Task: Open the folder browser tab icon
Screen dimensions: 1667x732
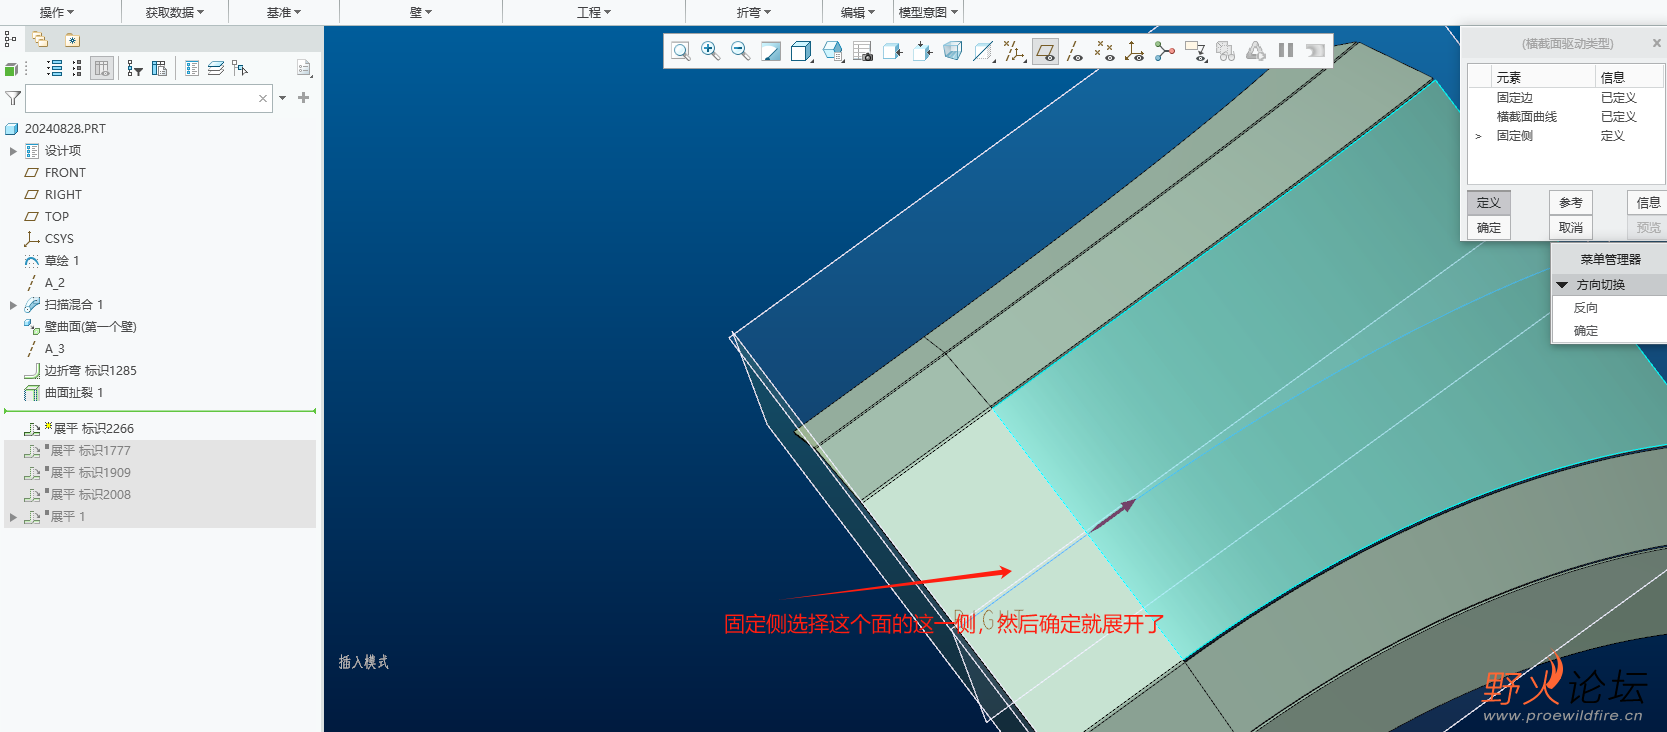Action: pyautogui.click(x=40, y=39)
